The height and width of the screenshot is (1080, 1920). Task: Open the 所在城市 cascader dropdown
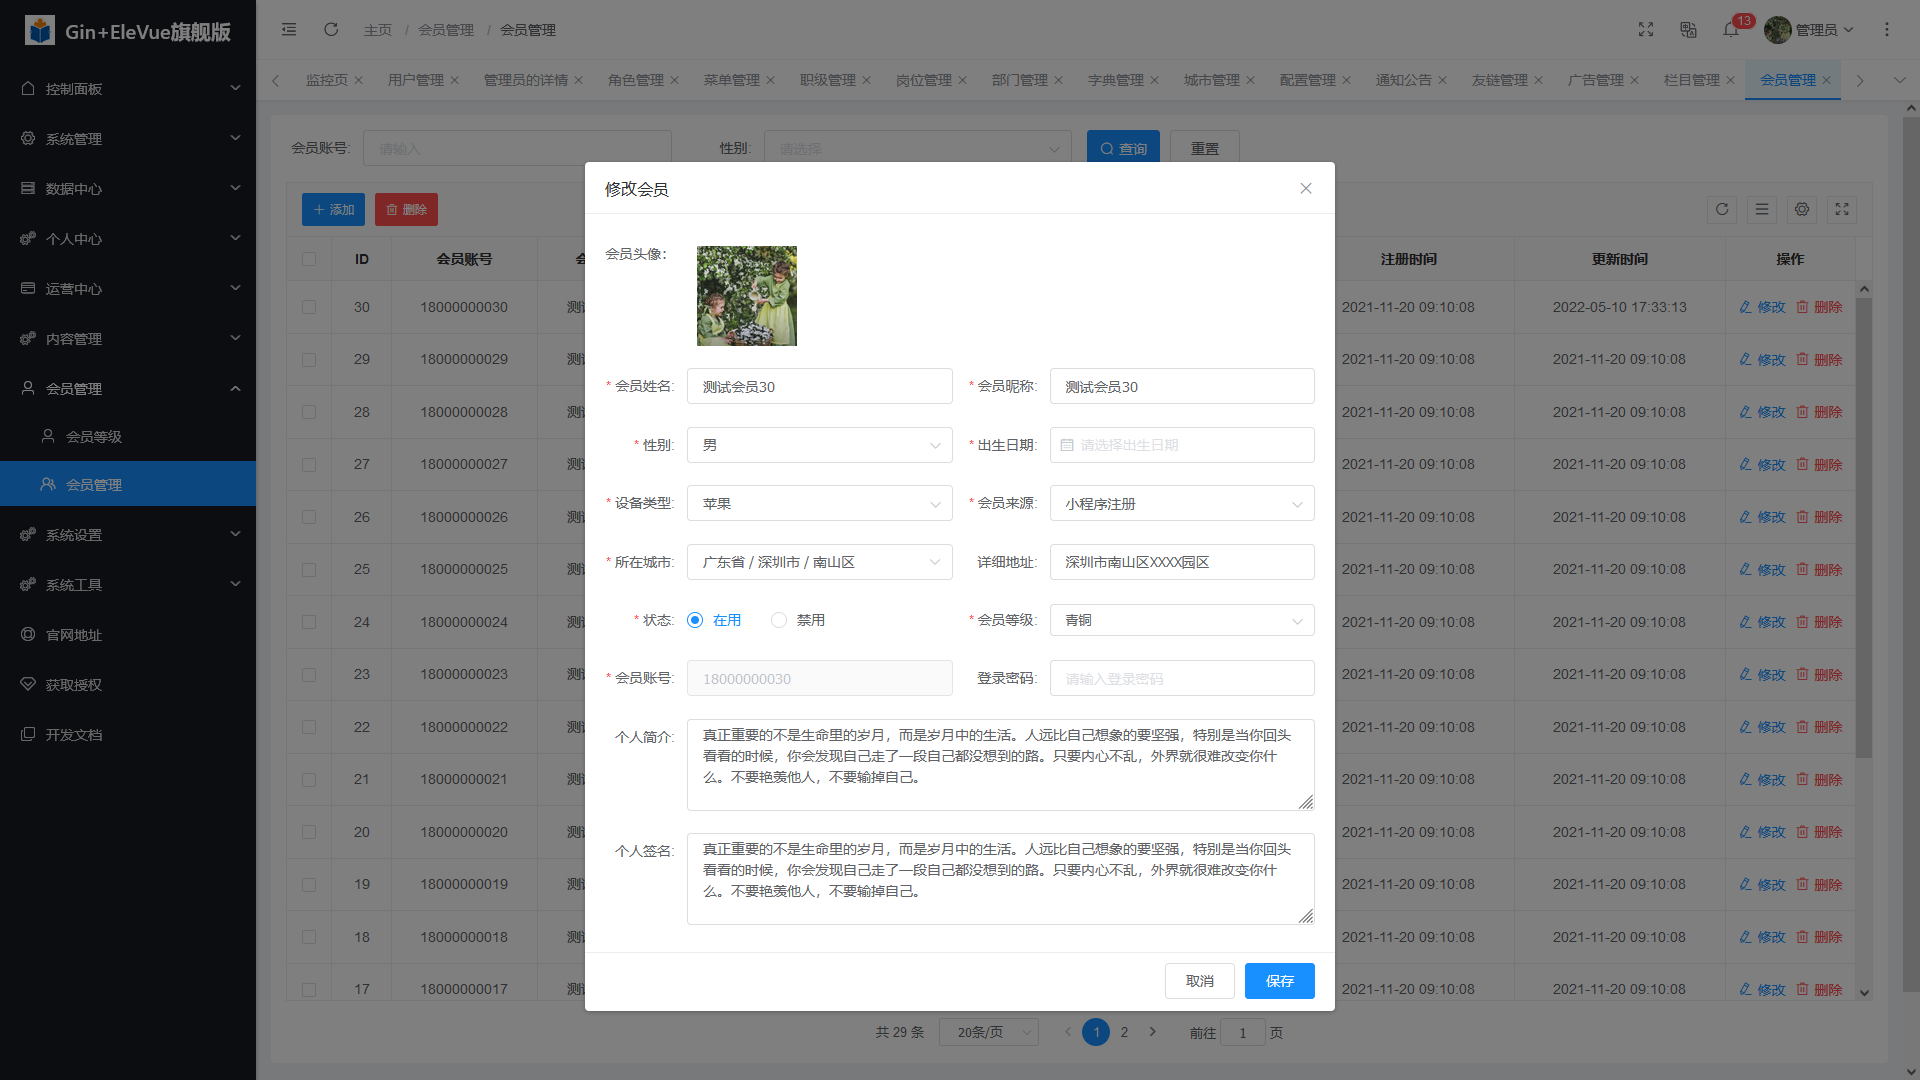[819, 562]
